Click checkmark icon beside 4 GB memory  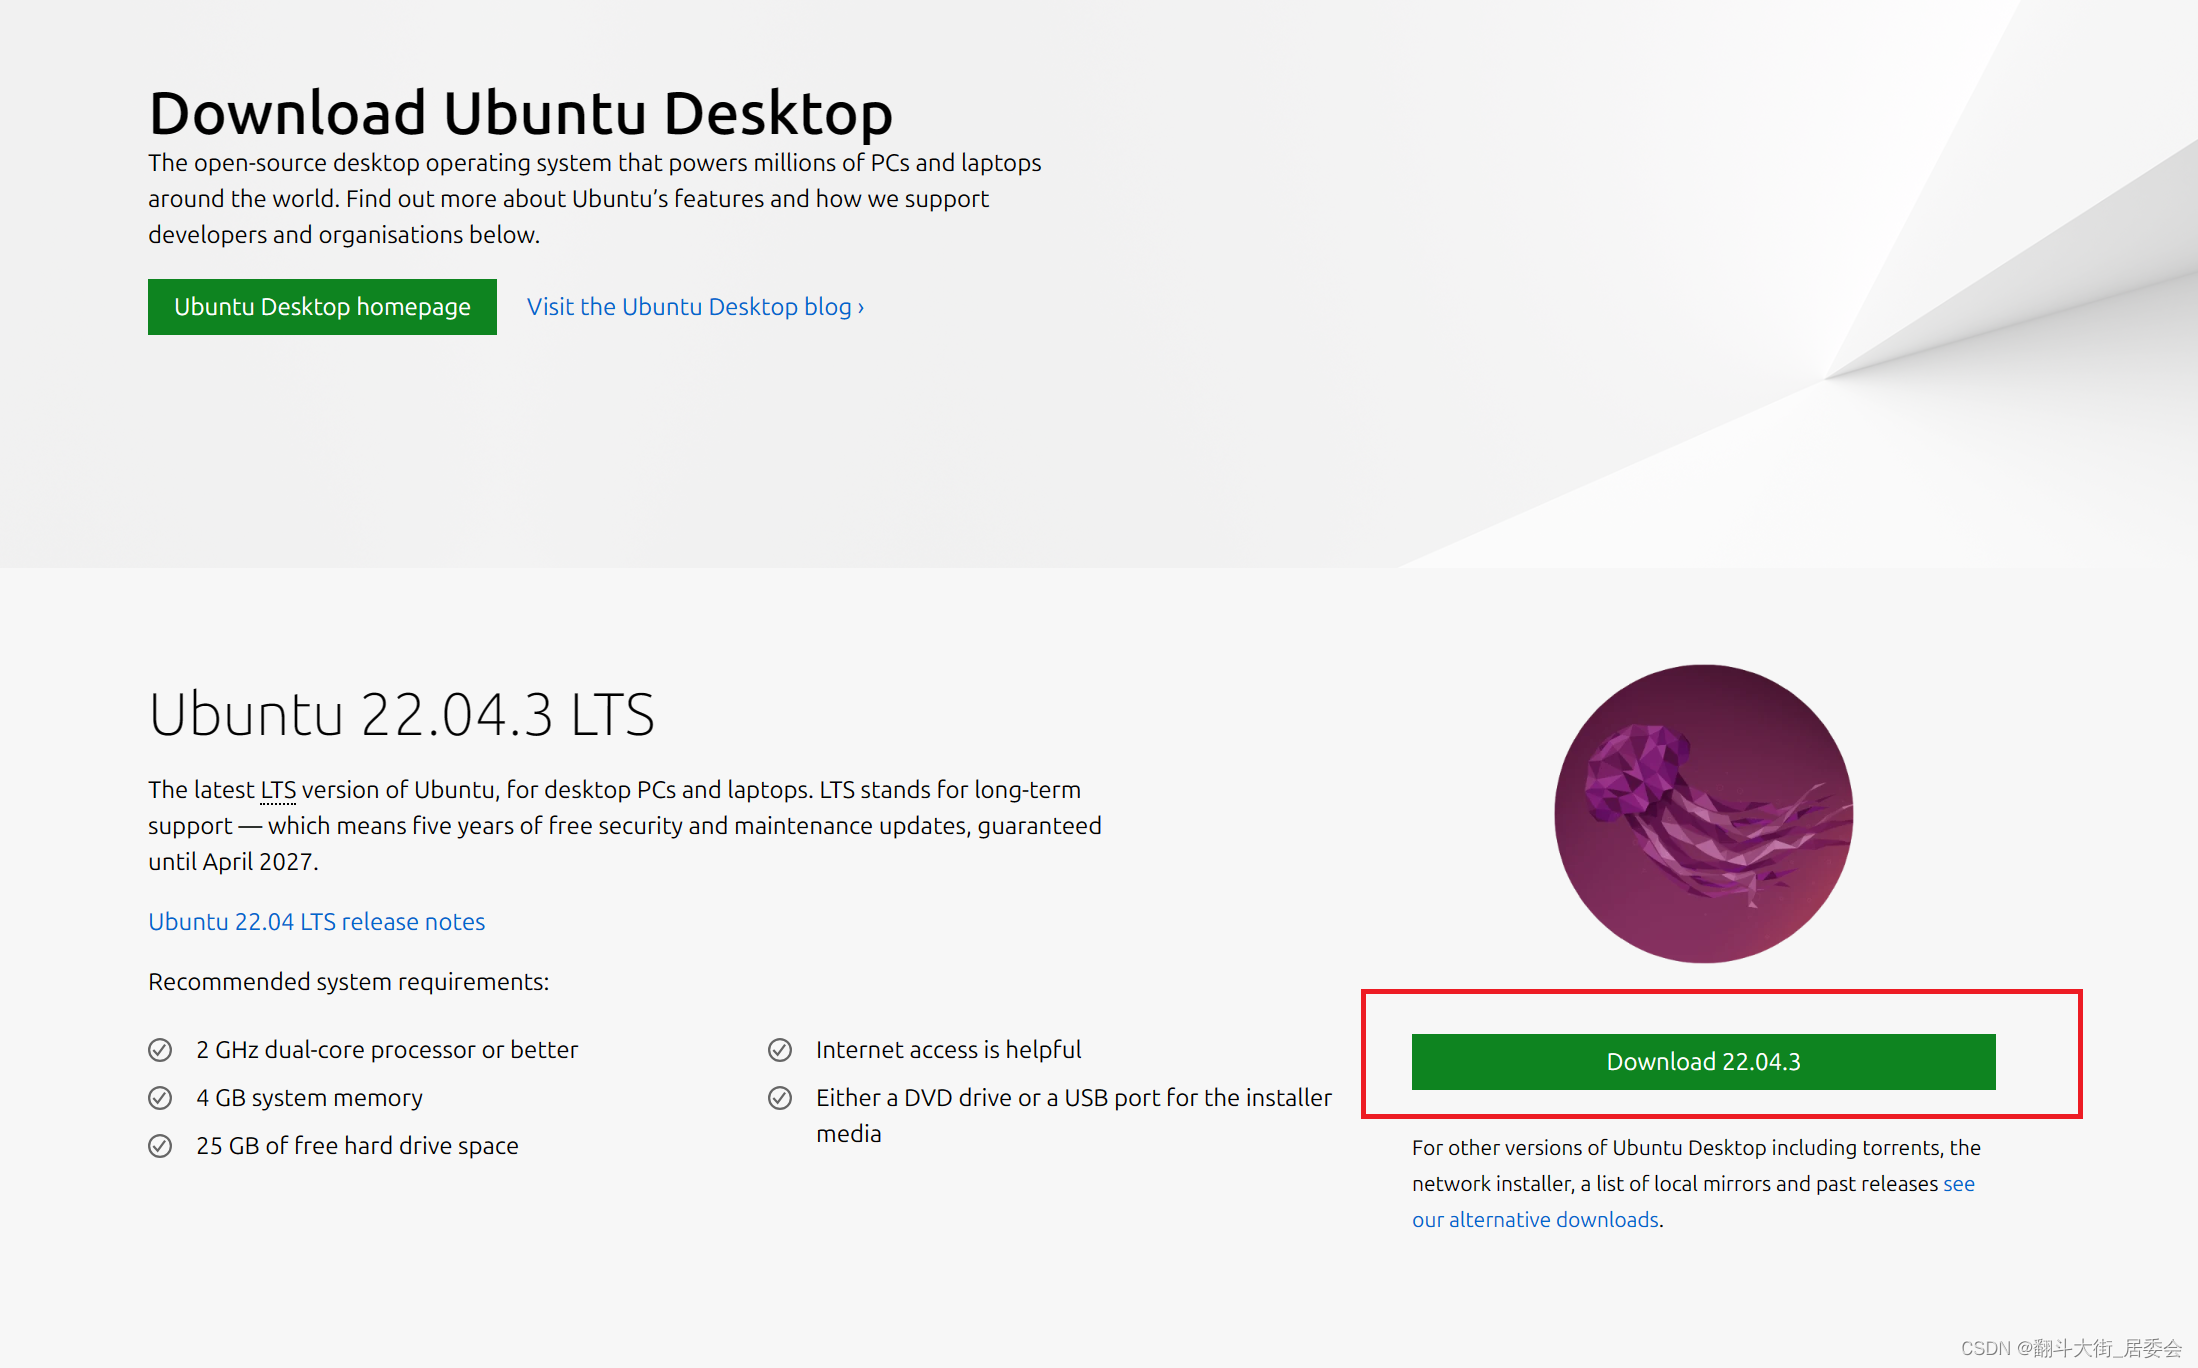coord(160,1098)
